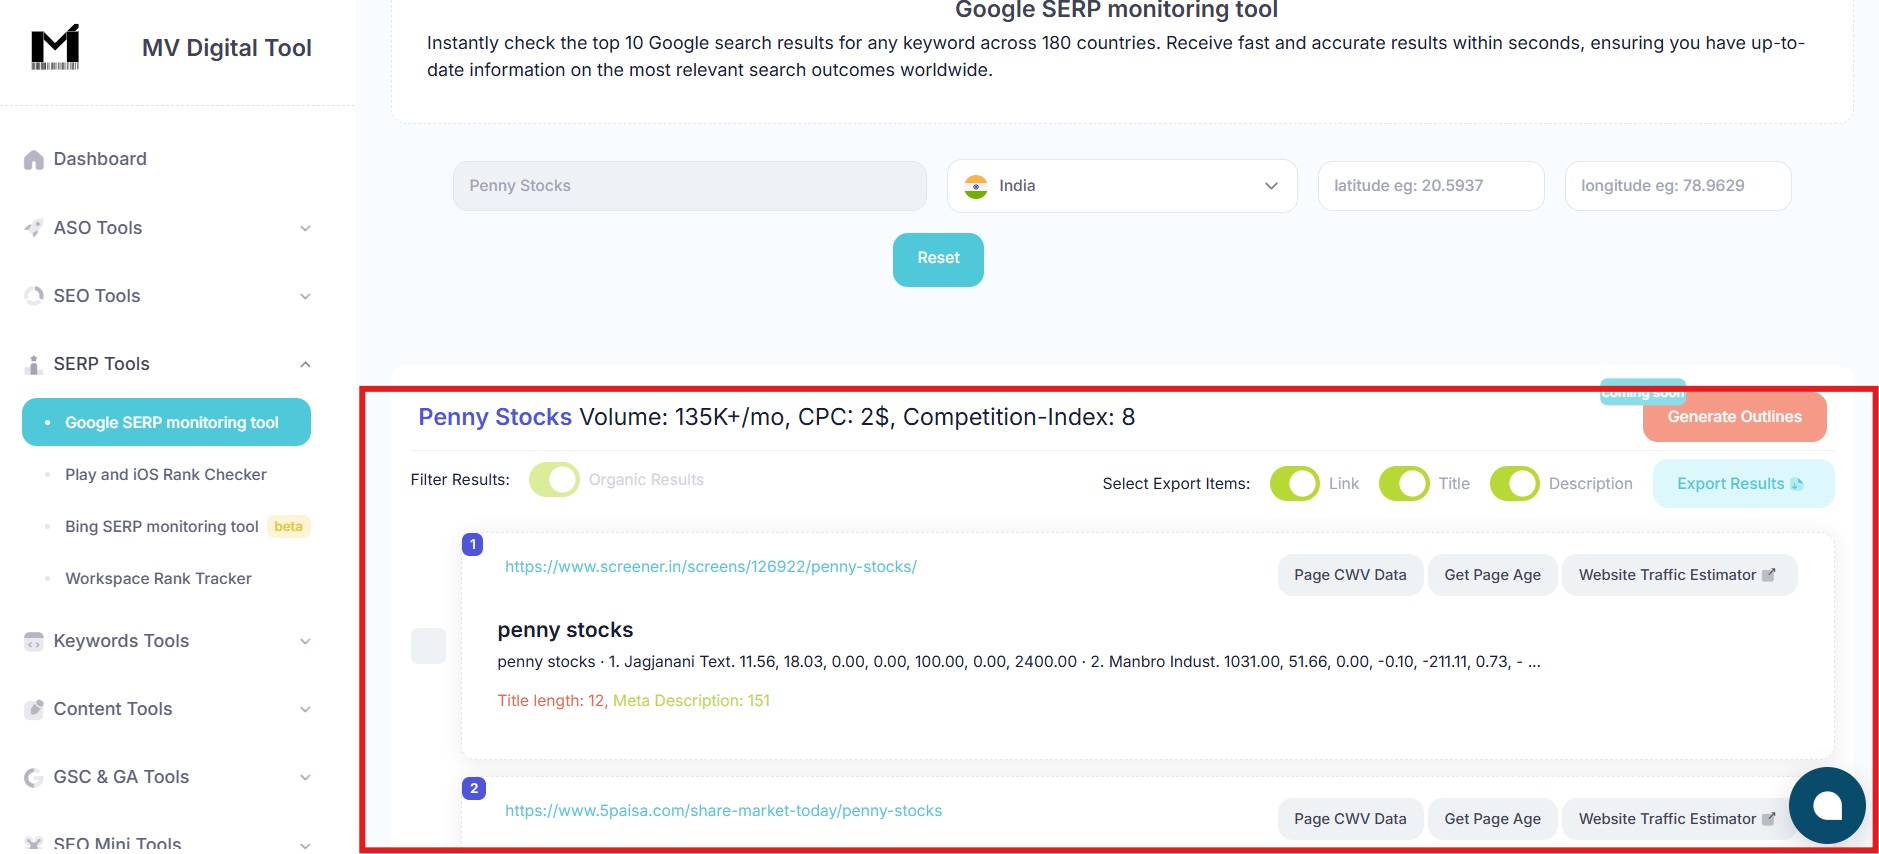Check the box beside the screener.in result

click(429, 646)
